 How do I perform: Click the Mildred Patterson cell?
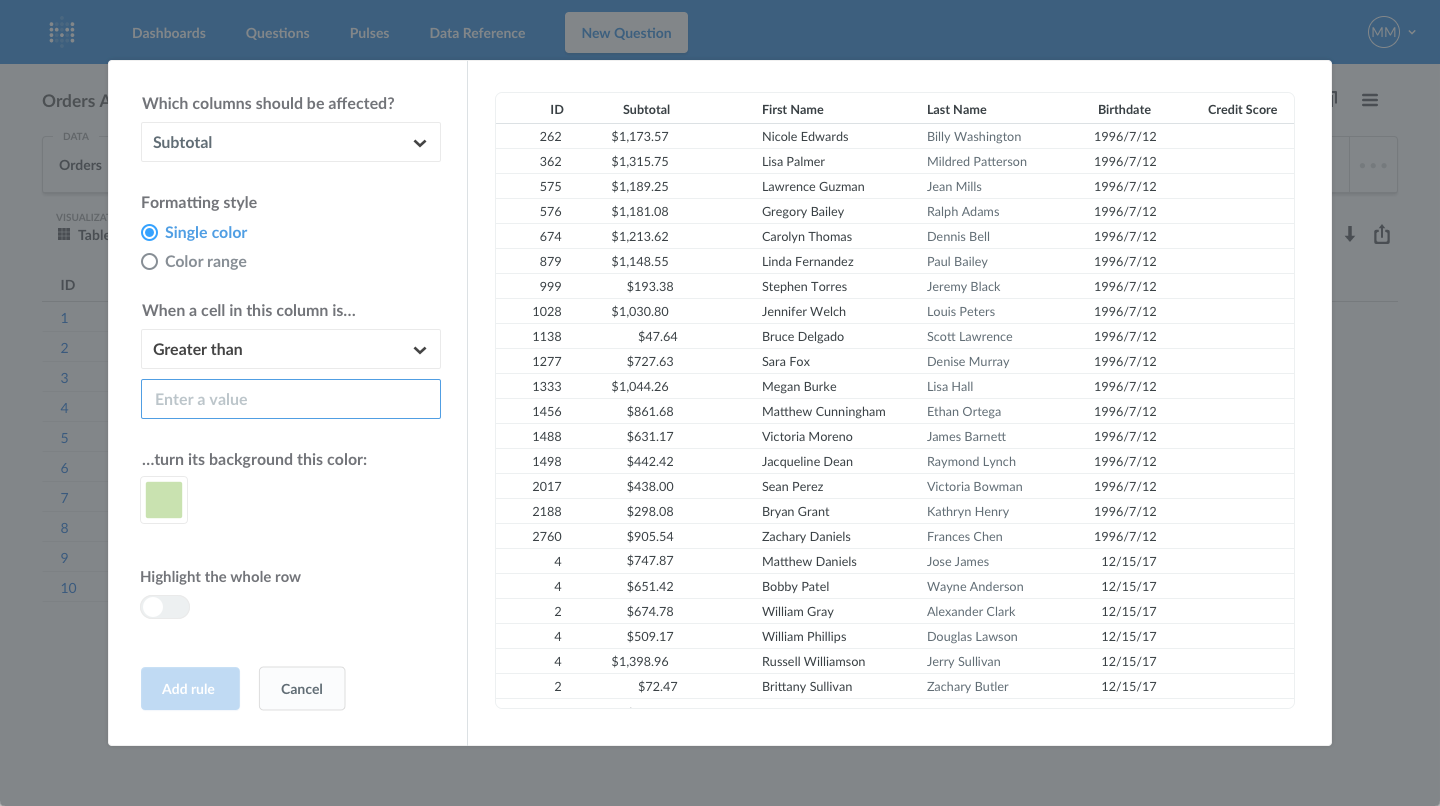click(x=977, y=161)
